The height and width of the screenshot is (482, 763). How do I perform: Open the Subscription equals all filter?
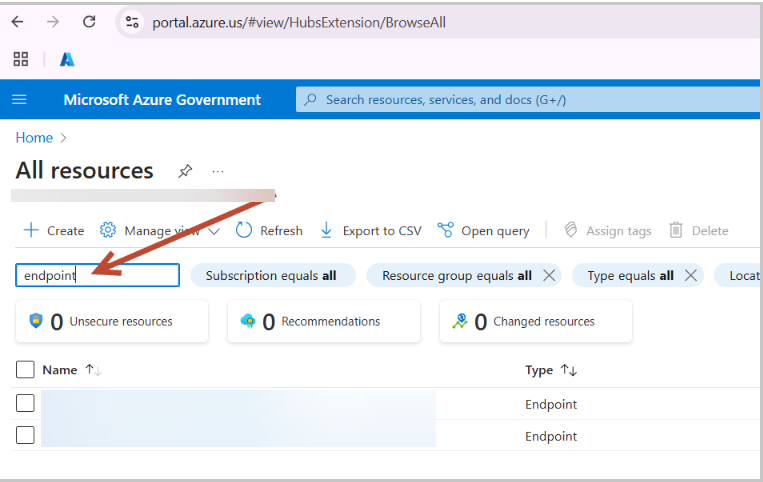click(272, 276)
